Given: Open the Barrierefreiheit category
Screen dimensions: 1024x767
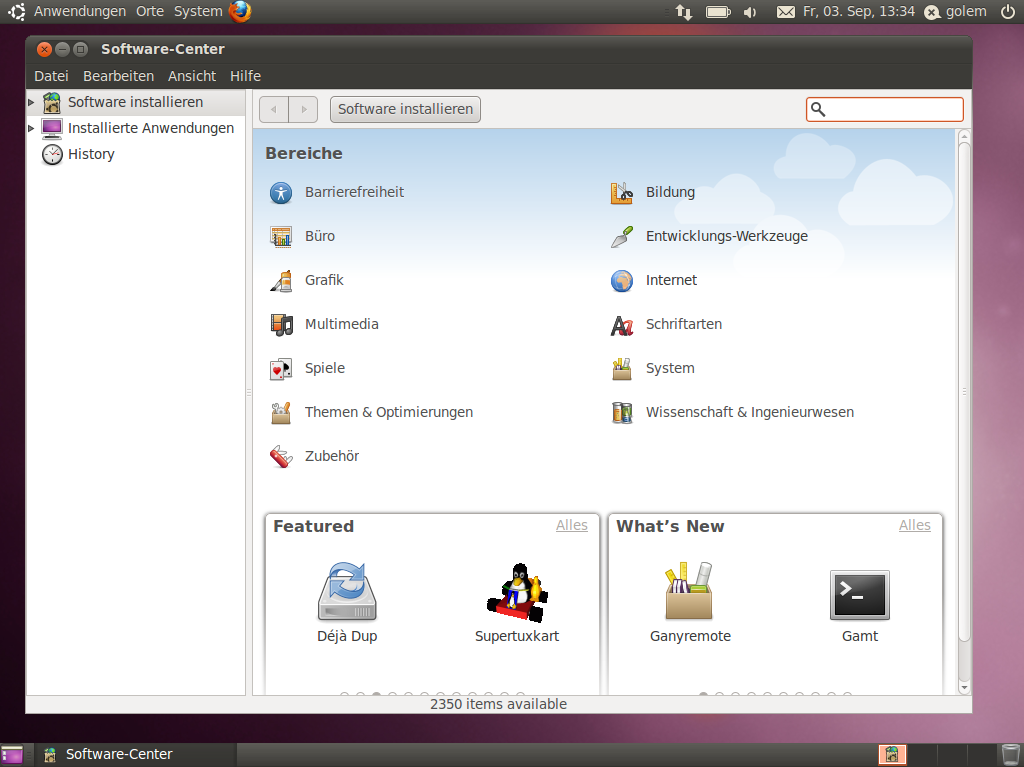Looking at the screenshot, I should click(x=355, y=192).
